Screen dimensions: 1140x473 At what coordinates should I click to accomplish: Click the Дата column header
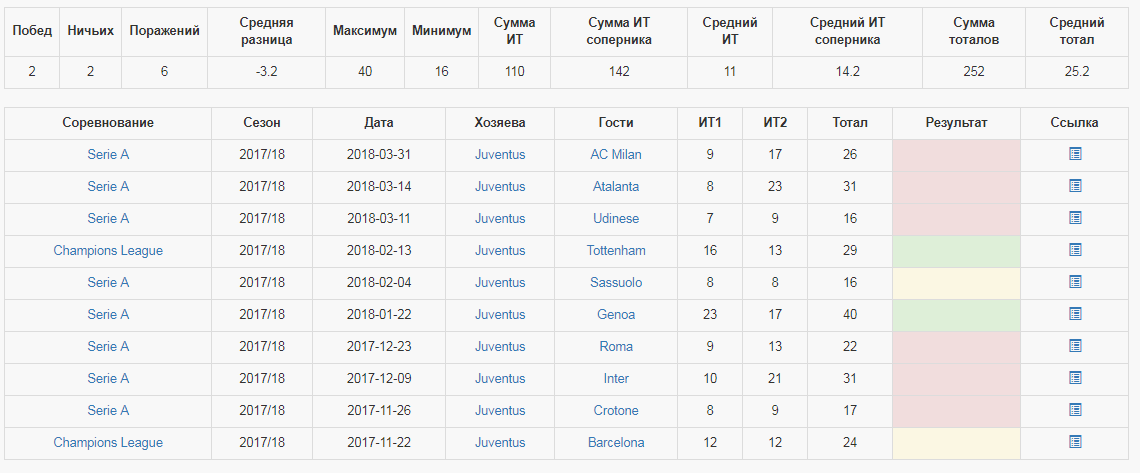tap(379, 123)
